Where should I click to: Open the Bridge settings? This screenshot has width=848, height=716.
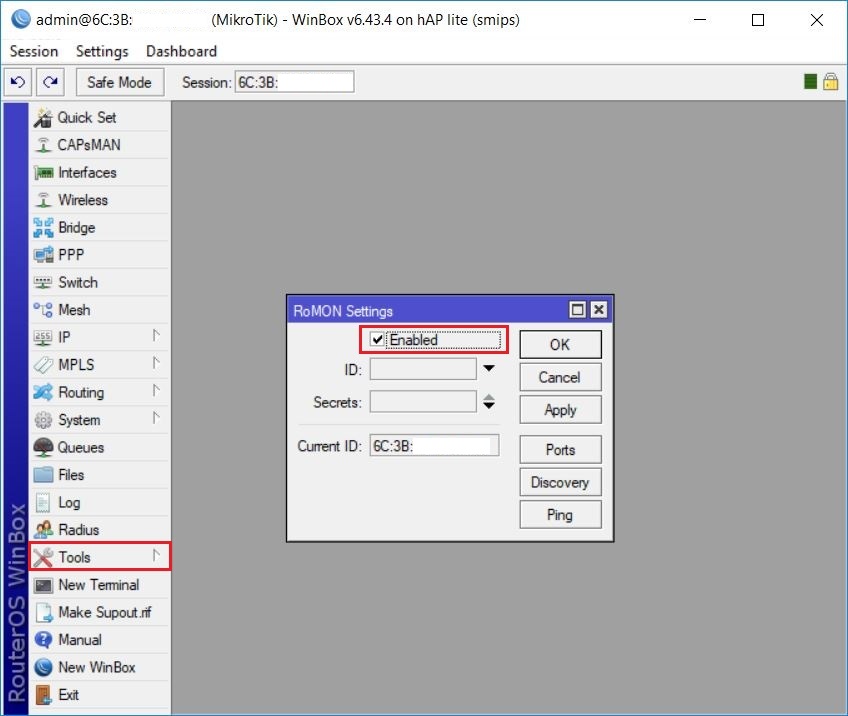point(100,228)
